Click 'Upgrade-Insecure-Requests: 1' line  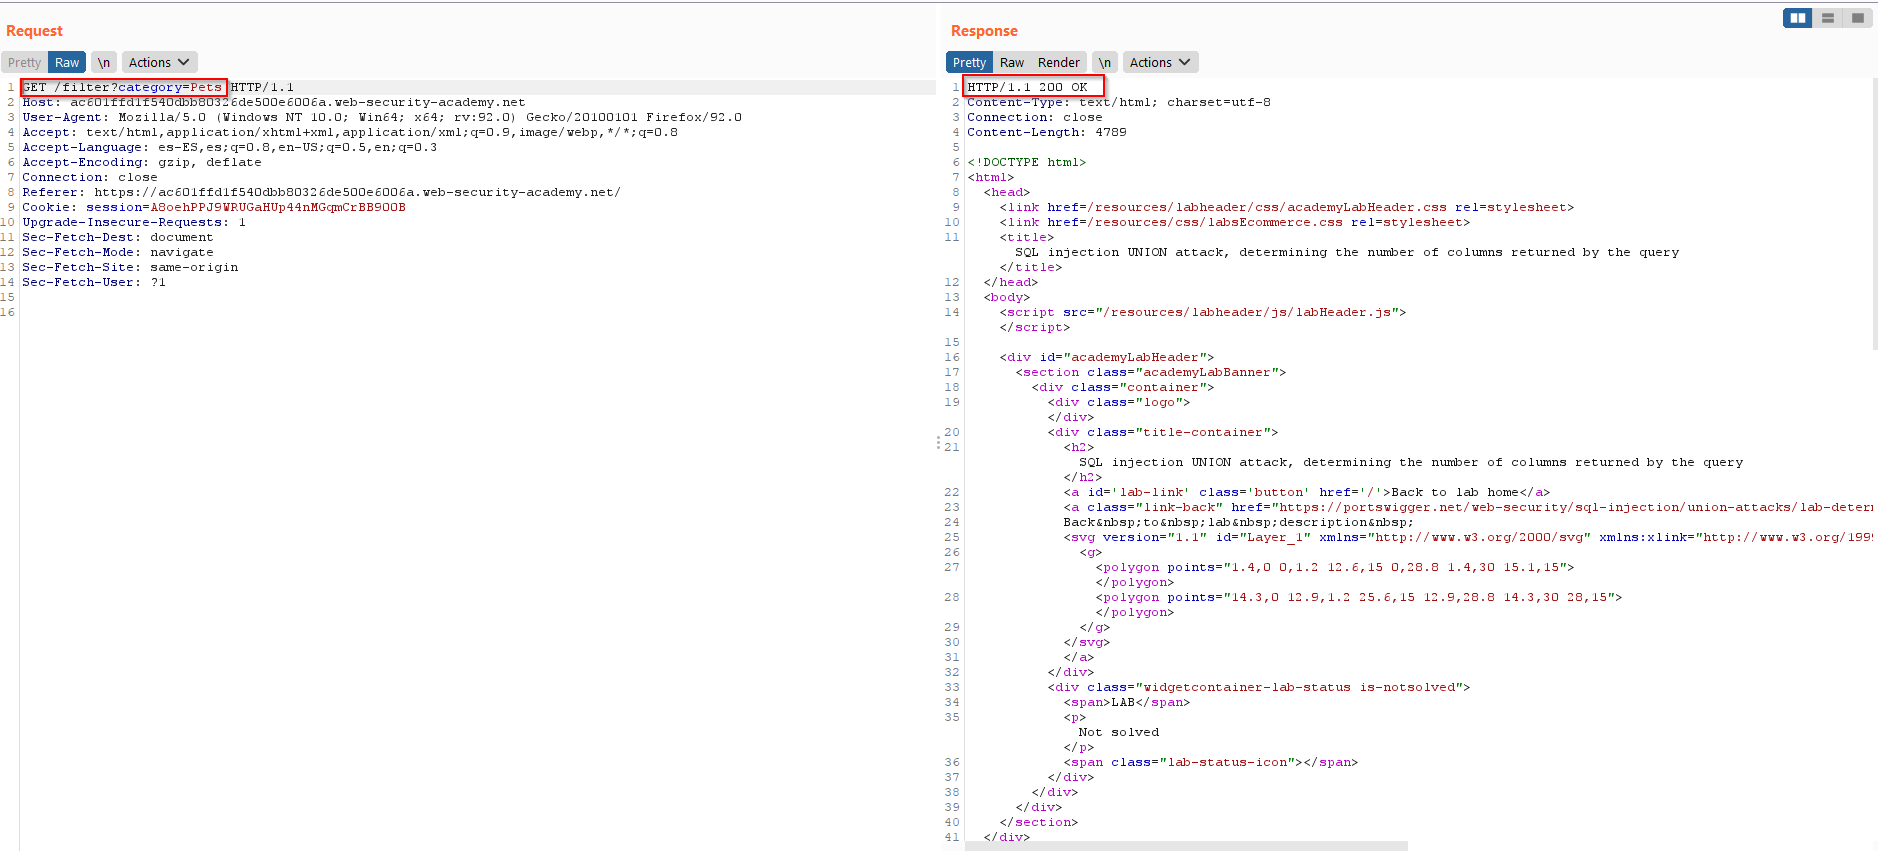point(134,222)
